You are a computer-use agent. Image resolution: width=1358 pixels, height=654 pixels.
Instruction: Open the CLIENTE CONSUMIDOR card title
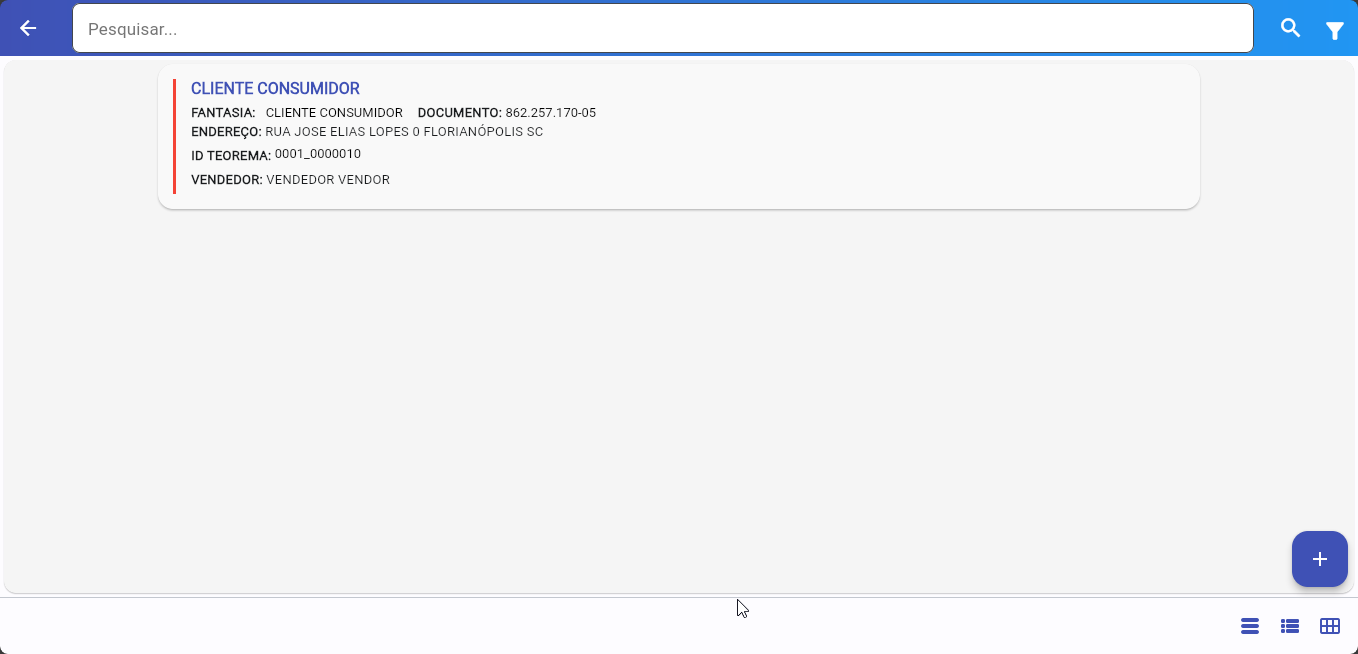(275, 89)
